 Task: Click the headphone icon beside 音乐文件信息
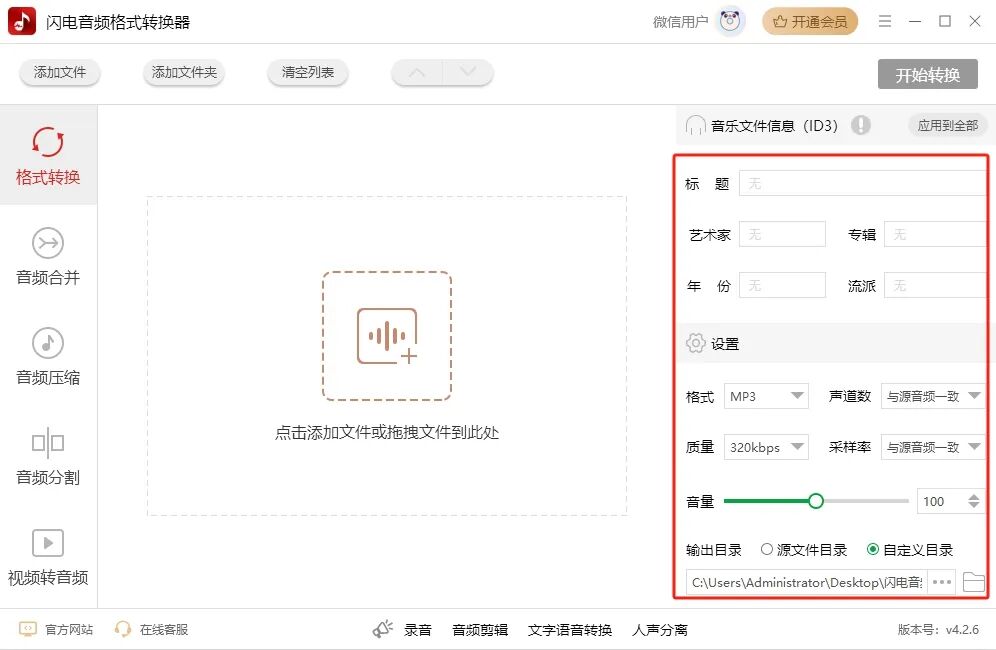tap(696, 125)
